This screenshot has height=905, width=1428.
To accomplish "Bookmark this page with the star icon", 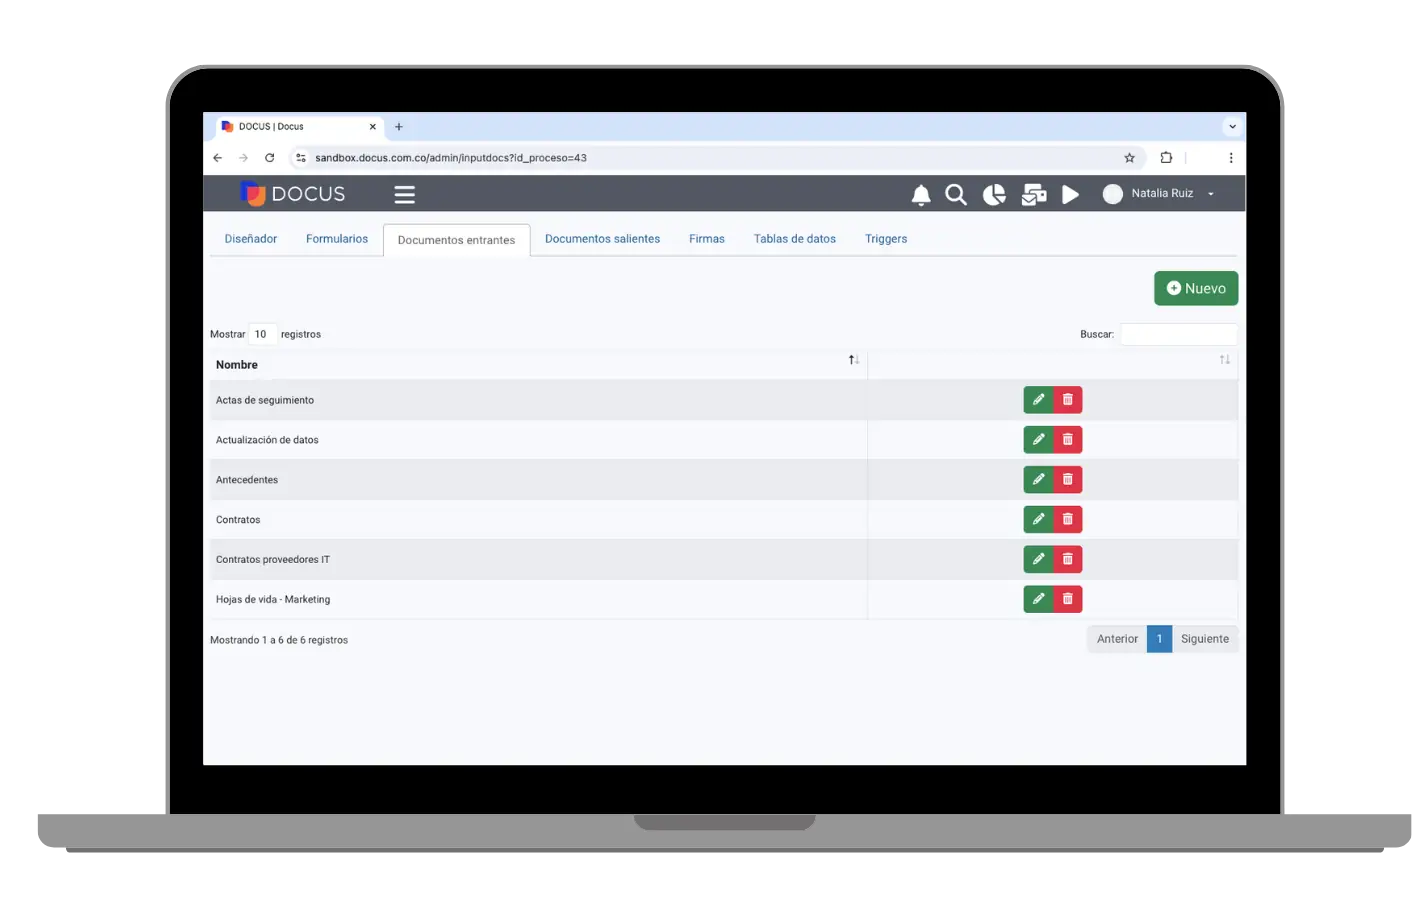I will pyautogui.click(x=1129, y=158).
